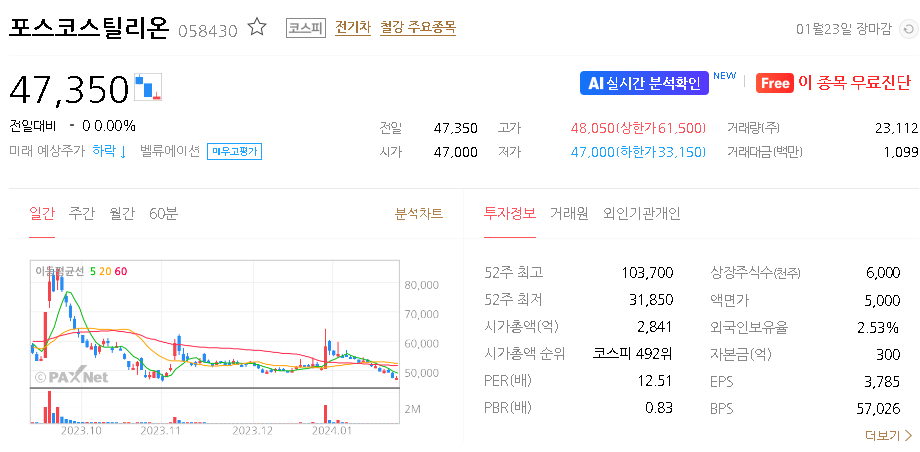Click 더보기 to expand investment info
Image resolution: width=920 pixels, height=452 pixels.
(889, 435)
